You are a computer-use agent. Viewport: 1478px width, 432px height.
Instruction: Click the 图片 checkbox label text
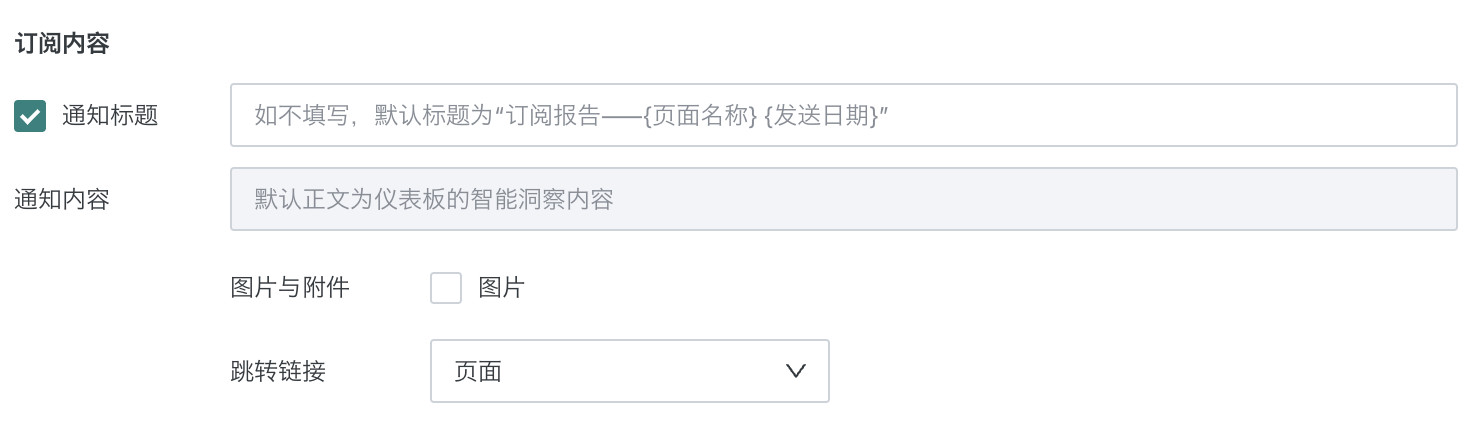pyautogui.click(x=501, y=288)
